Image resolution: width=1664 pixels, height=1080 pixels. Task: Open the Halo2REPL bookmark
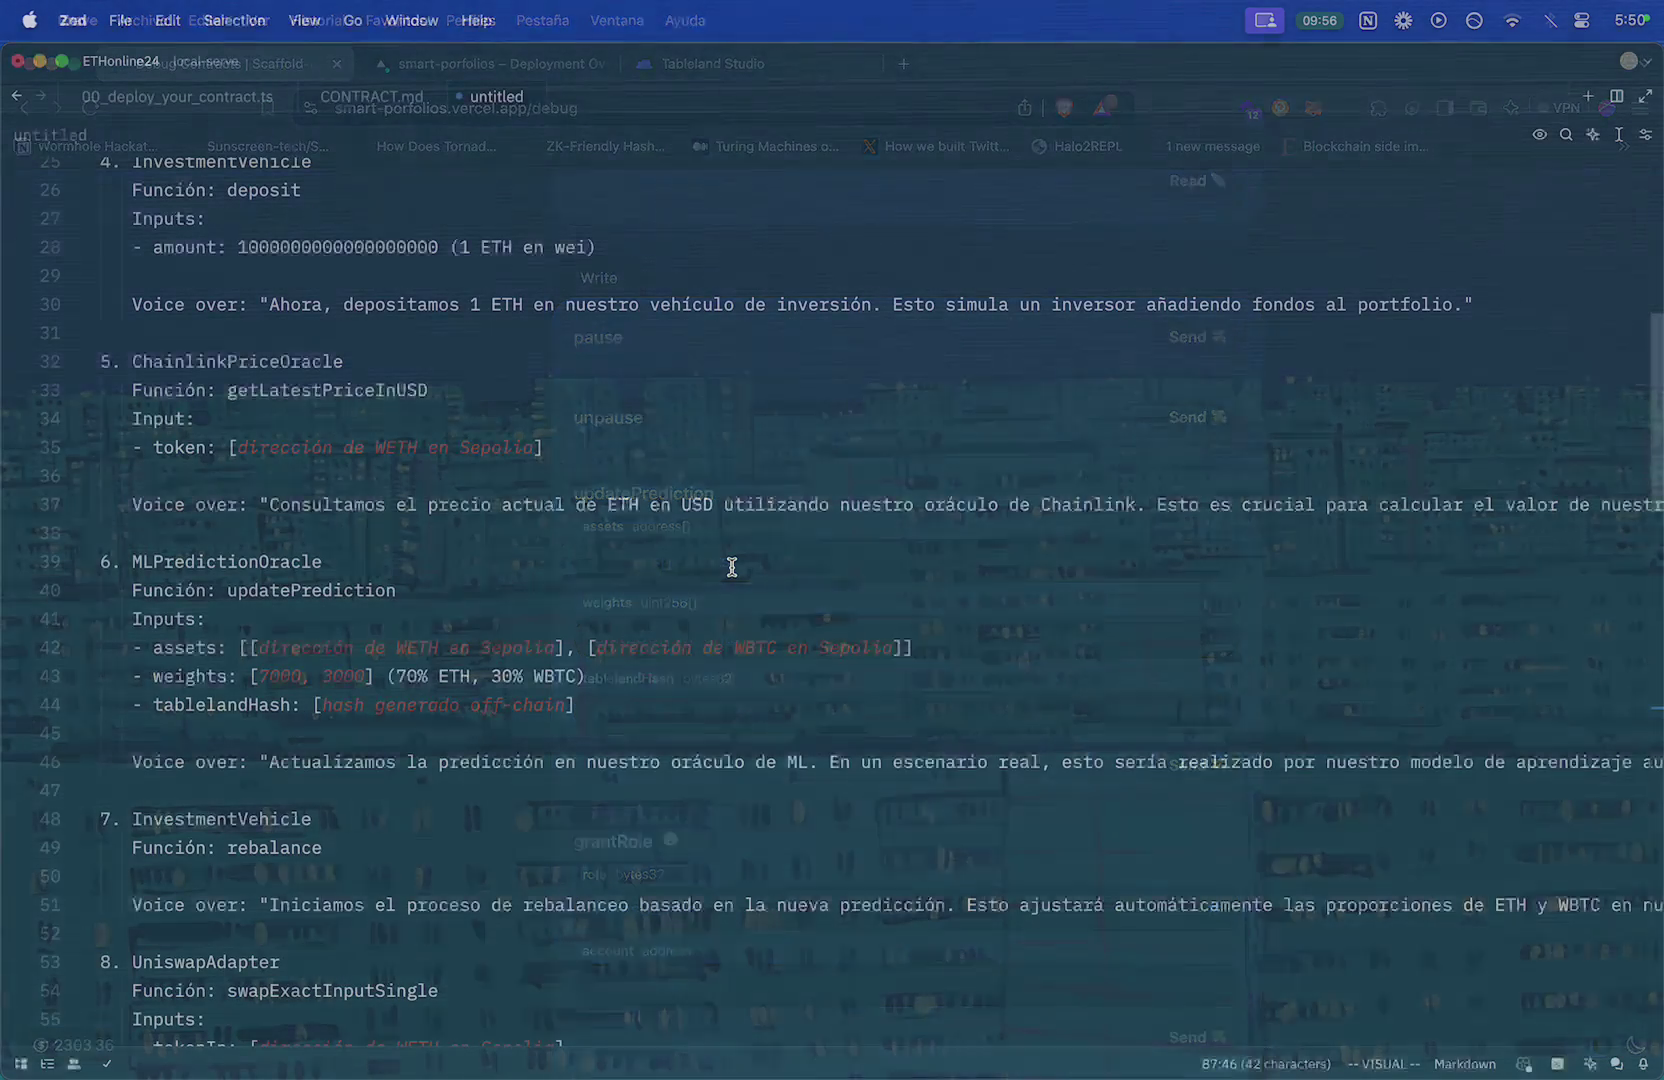point(1077,147)
